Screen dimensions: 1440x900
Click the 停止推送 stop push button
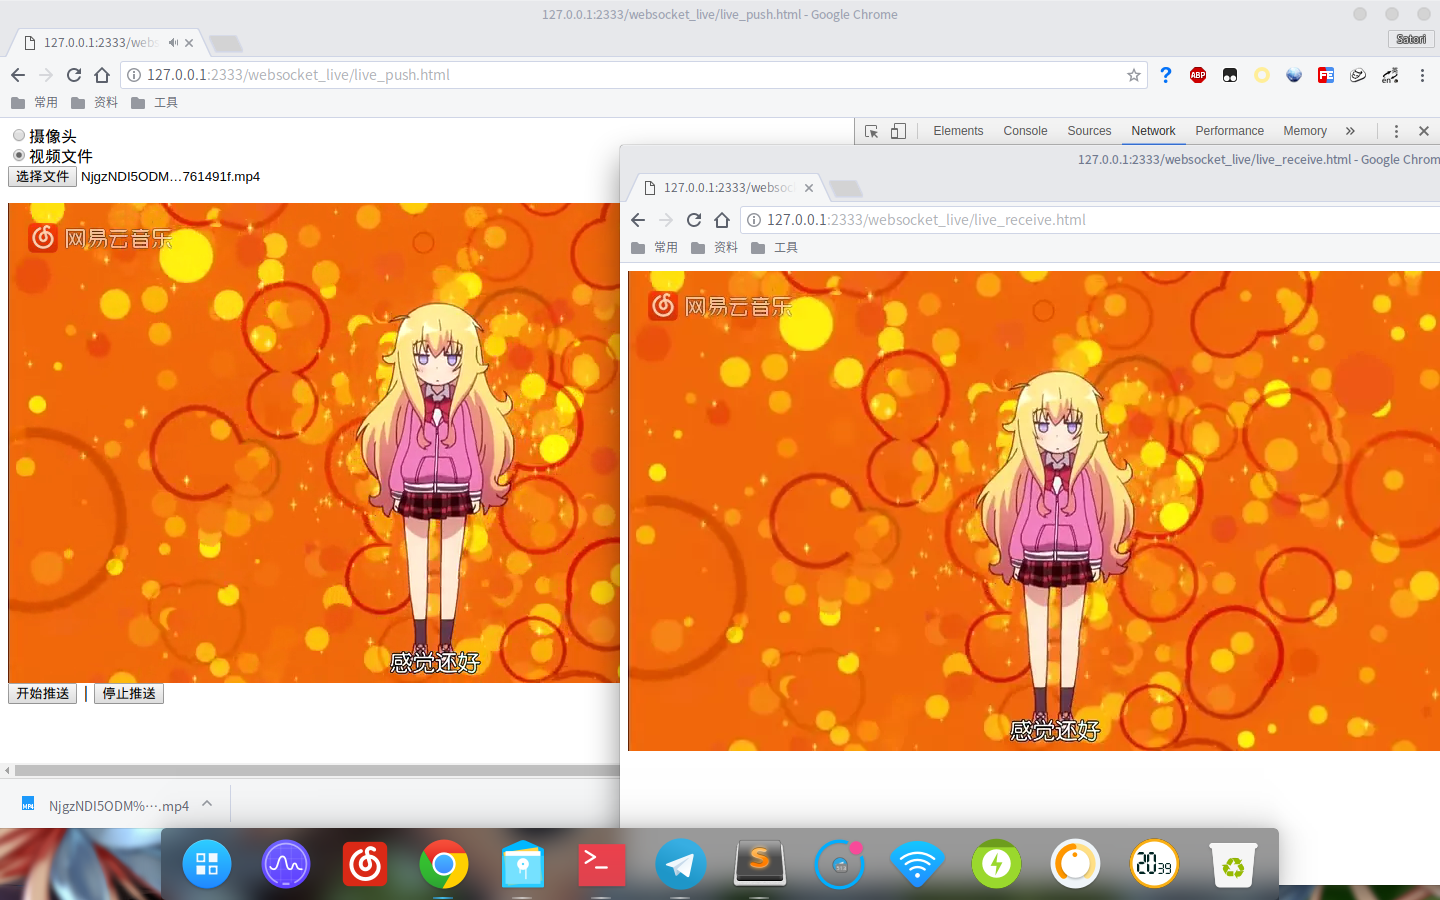tap(129, 693)
